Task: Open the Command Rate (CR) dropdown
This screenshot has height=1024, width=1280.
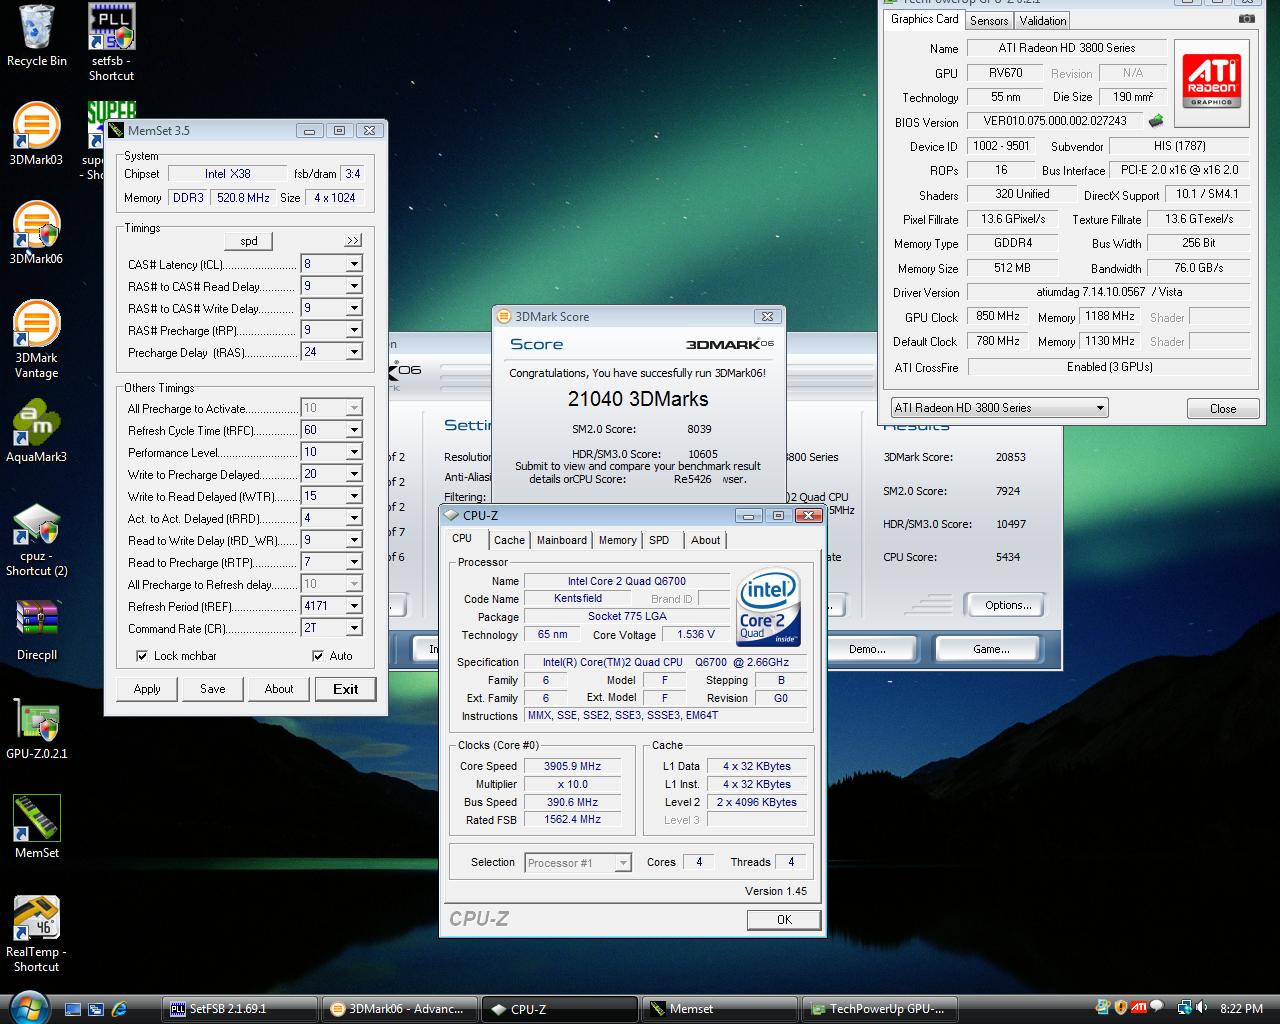Action: (x=353, y=628)
